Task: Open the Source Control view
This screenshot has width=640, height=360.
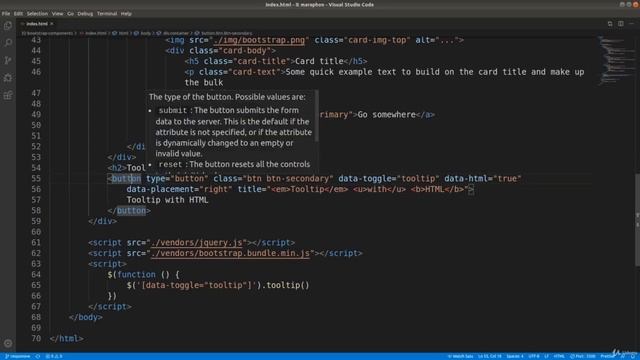Action: point(8,60)
